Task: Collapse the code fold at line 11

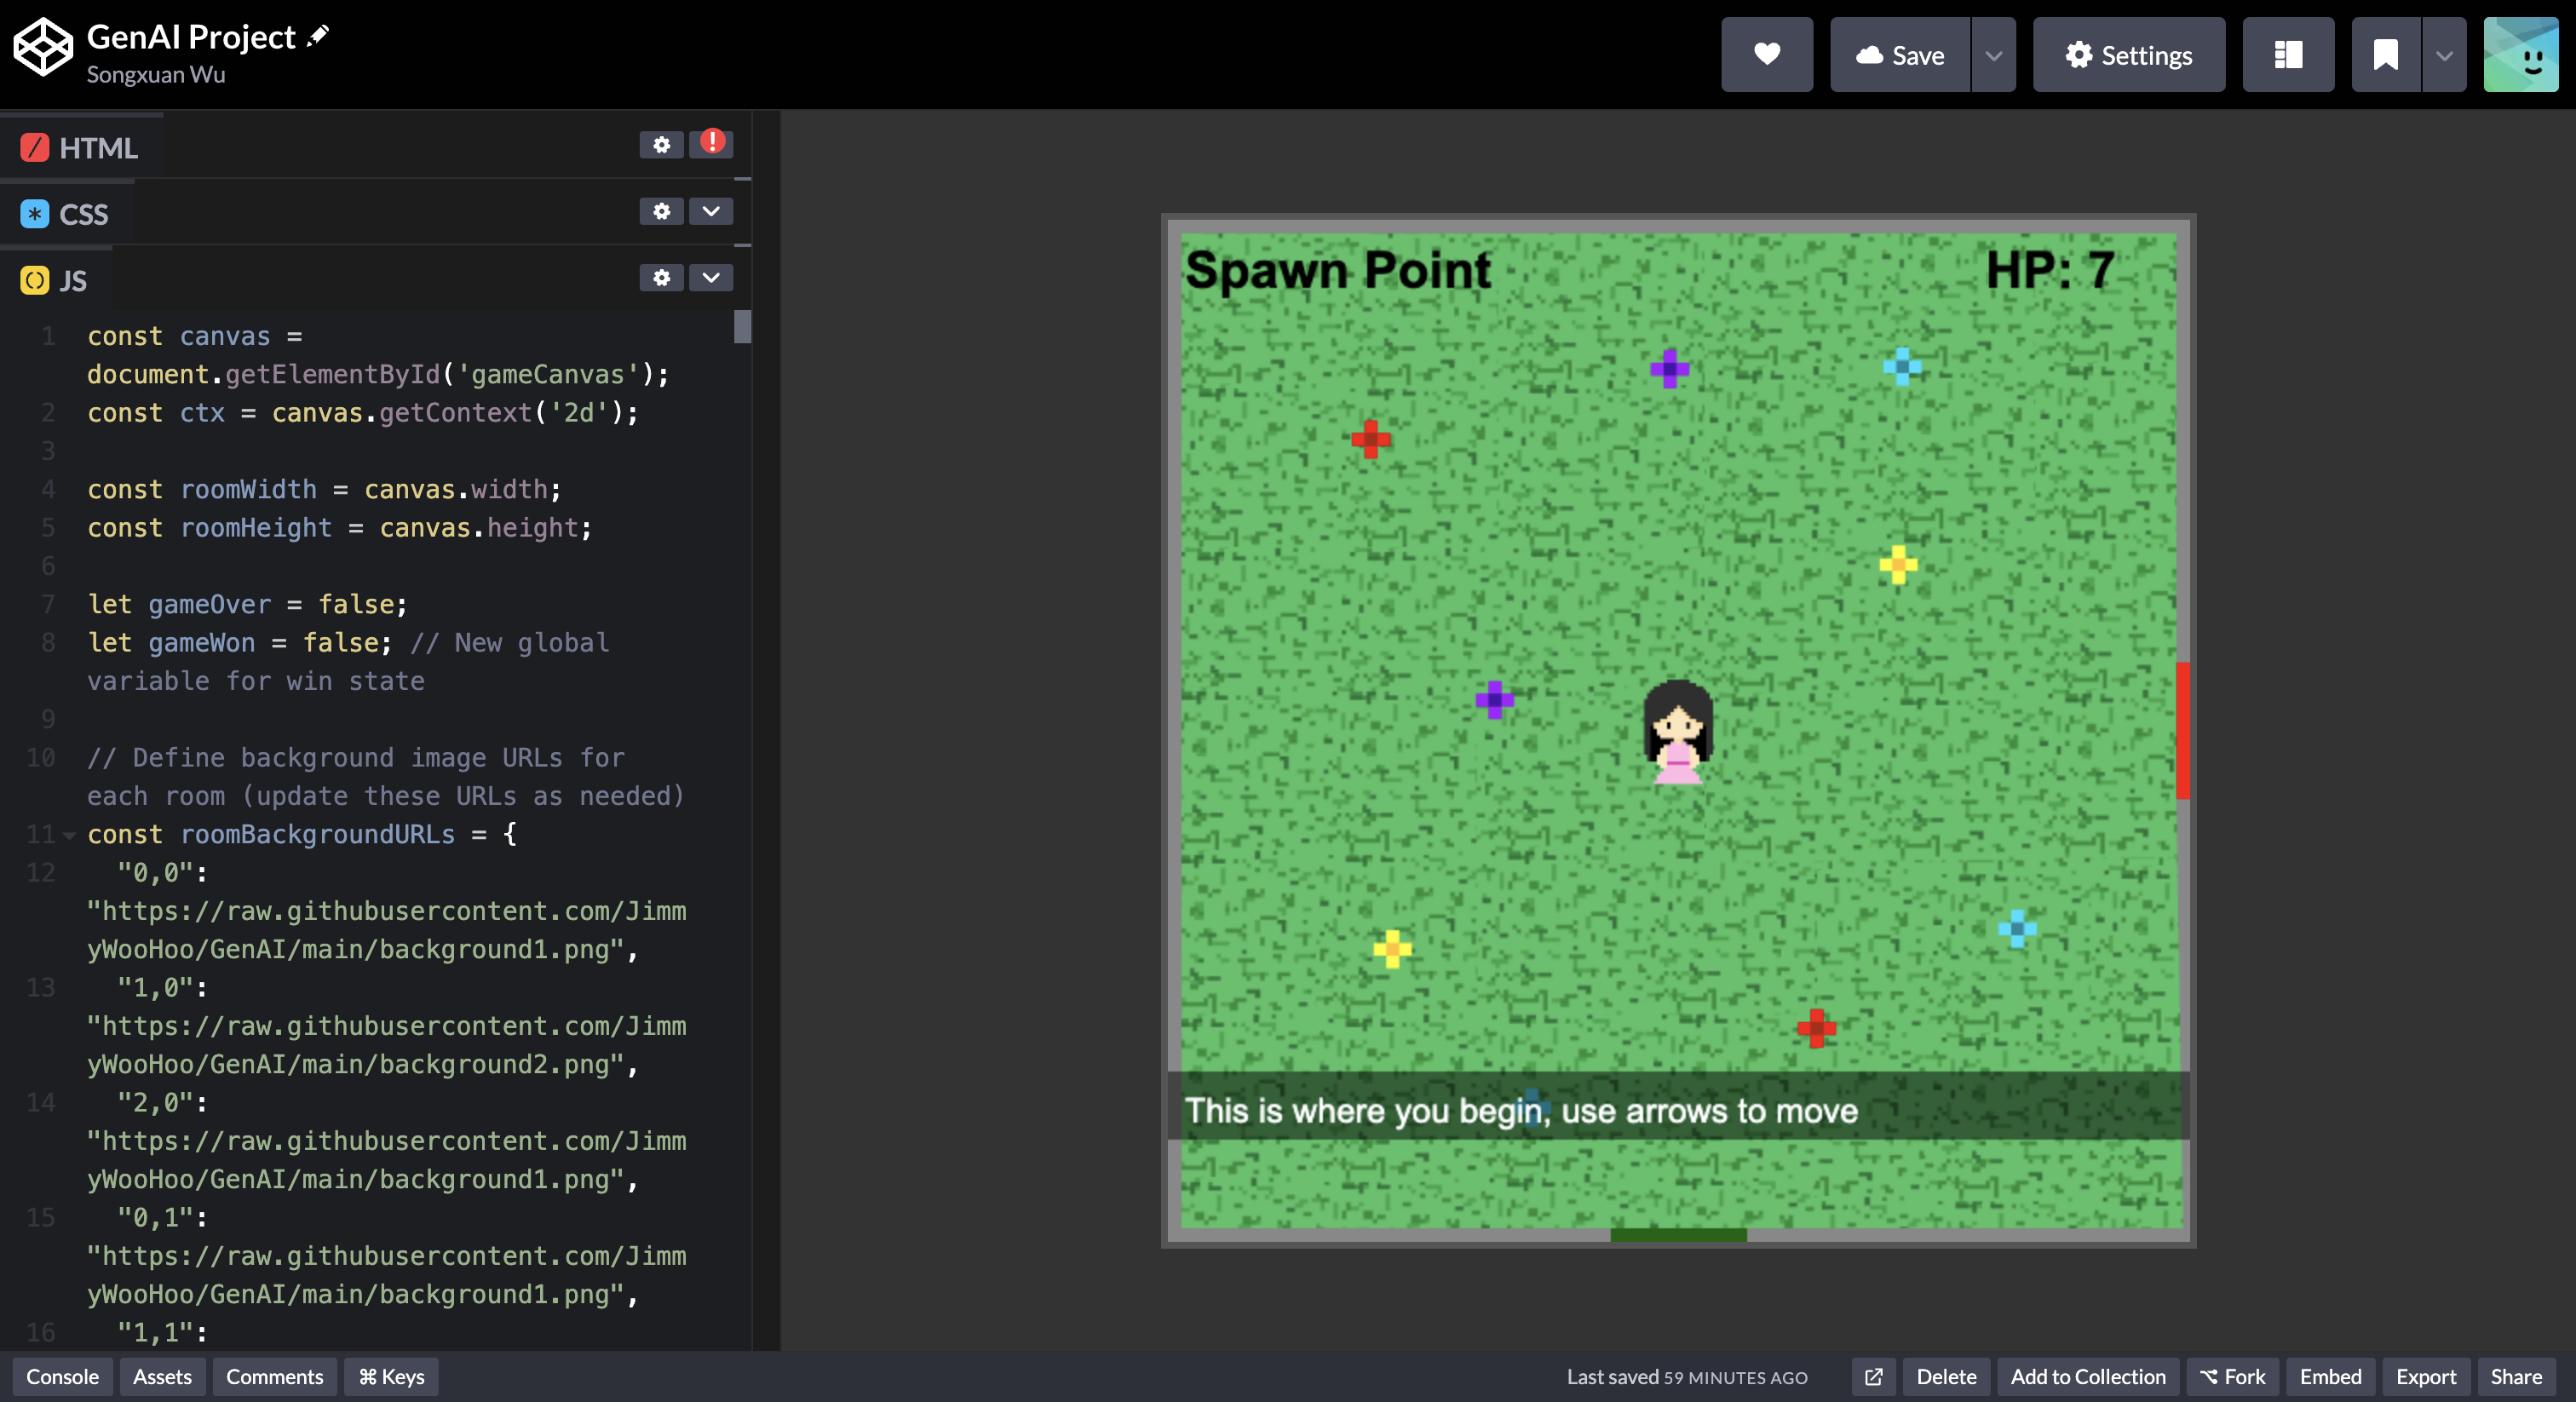Action: pyautogui.click(x=69, y=835)
